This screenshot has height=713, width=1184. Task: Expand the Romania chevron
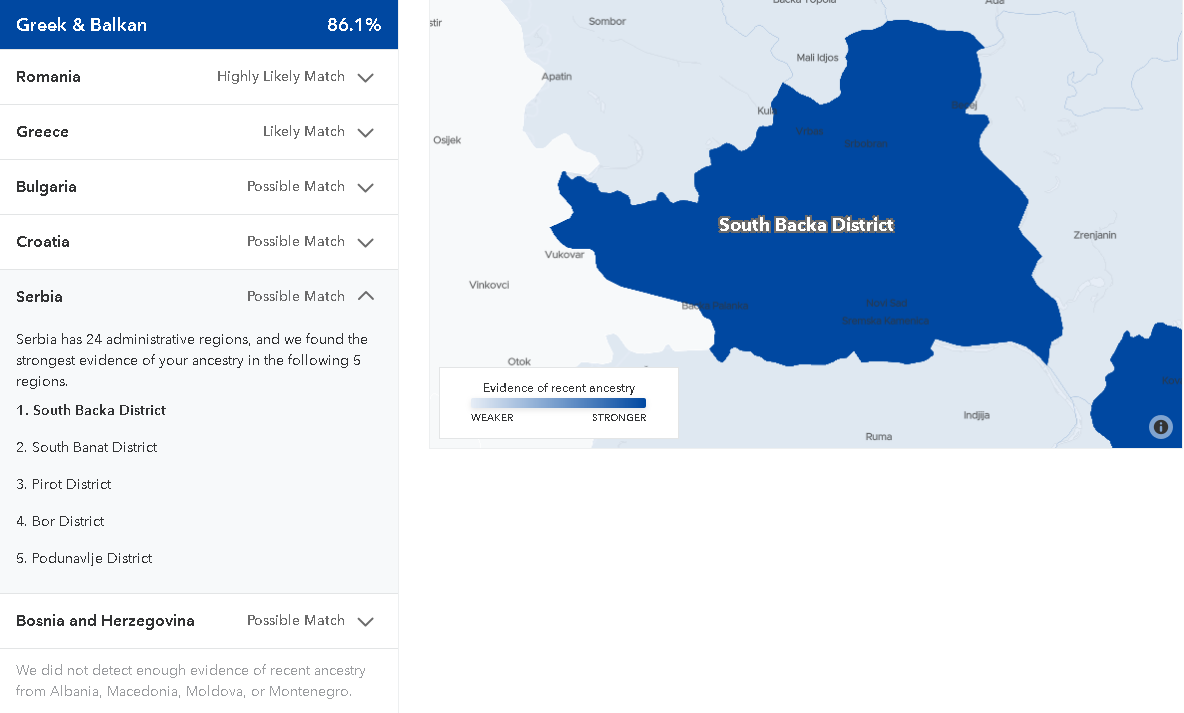pos(365,77)
